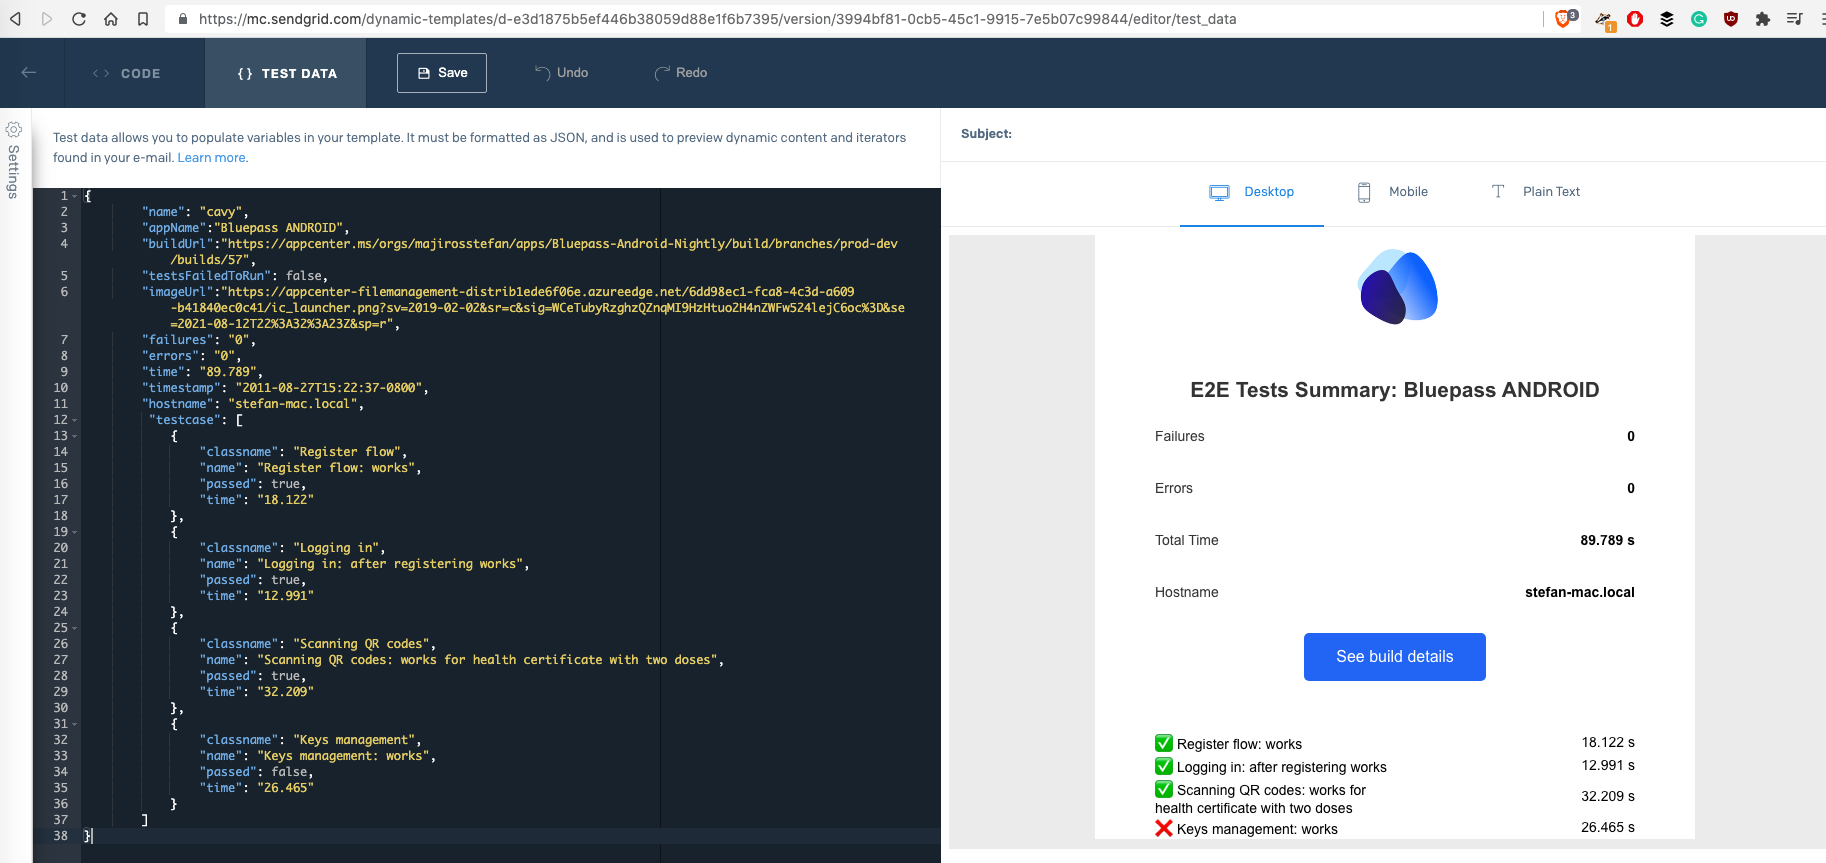Click the Bluepass app logo in preview
1826x863 pixels.
(x=1397, y=287)
